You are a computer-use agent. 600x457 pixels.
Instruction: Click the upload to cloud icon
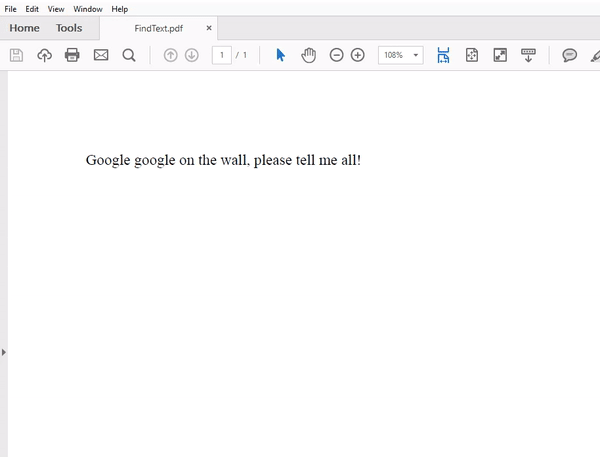pyautogui.click(x=44, y=55)
